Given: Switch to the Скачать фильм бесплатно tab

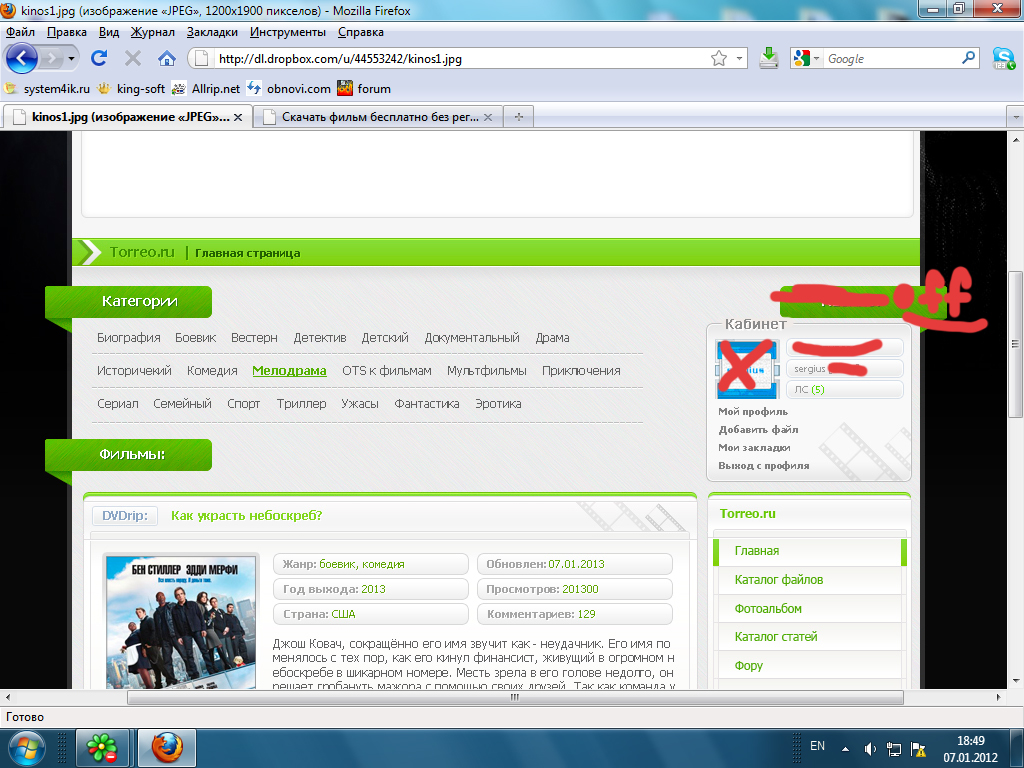Looking at the screenshot, I should click(x=377, y=117).
